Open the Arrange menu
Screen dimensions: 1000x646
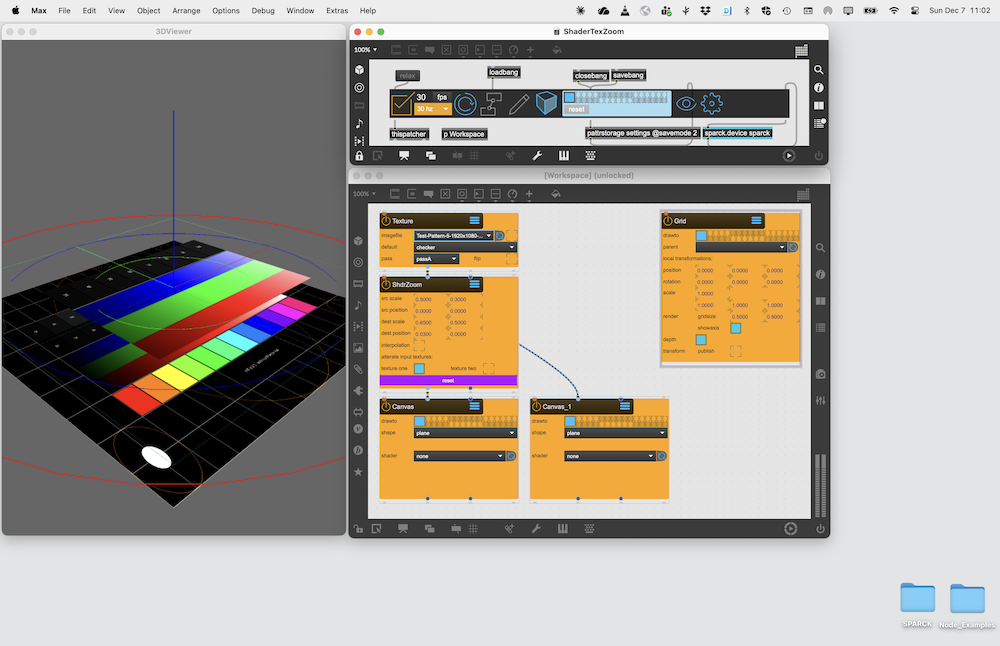(x=185, y=10)
